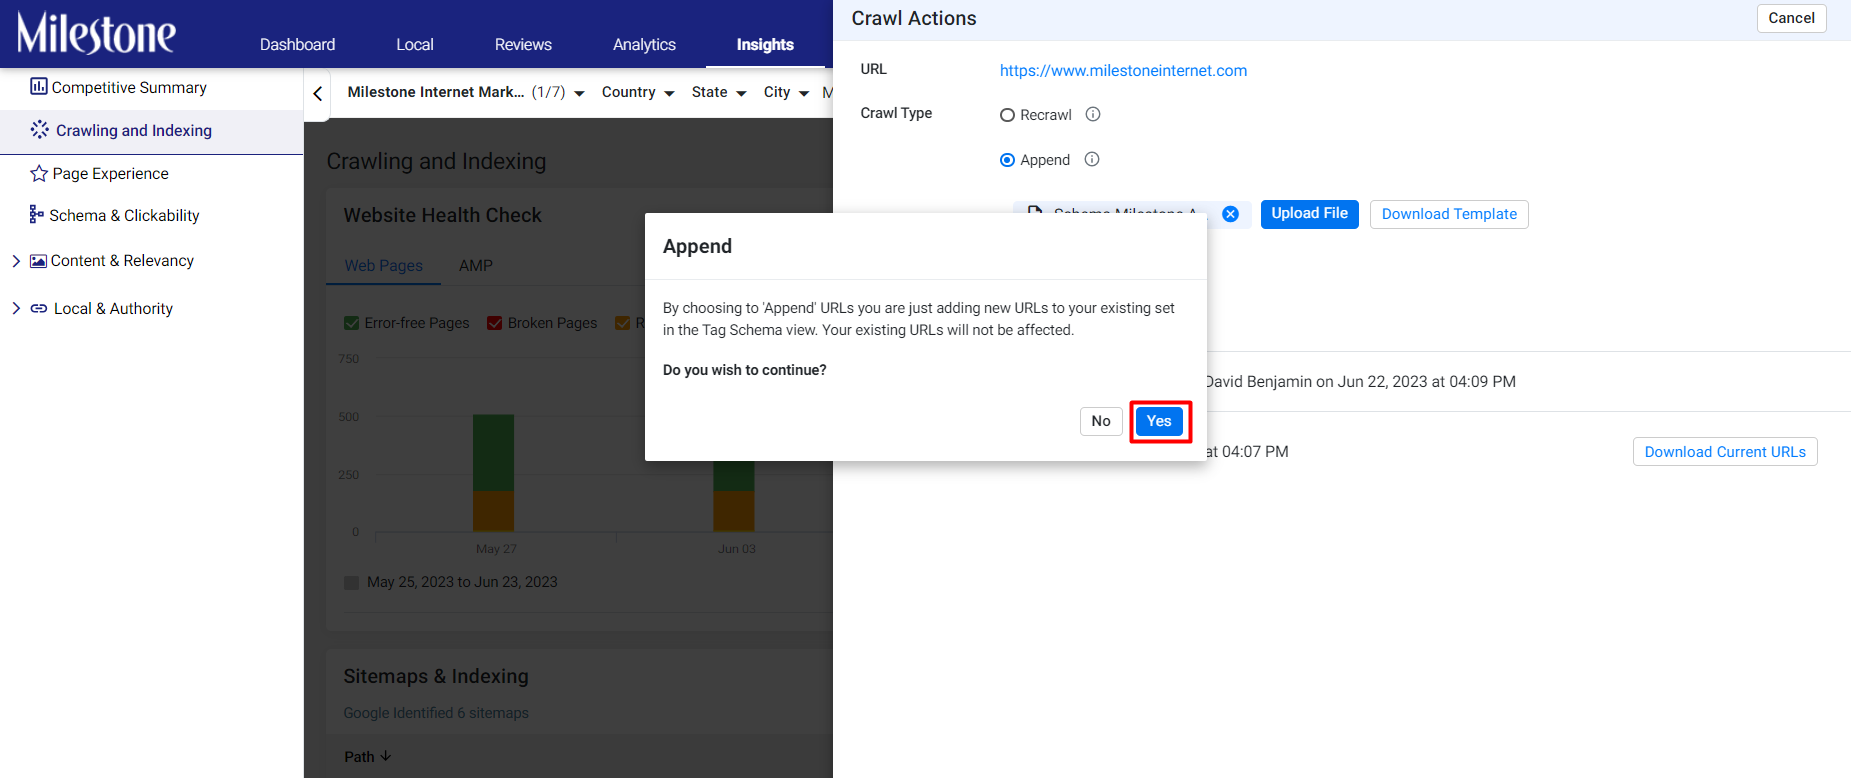Click Yes in Append dialog

pos(1159,421)
